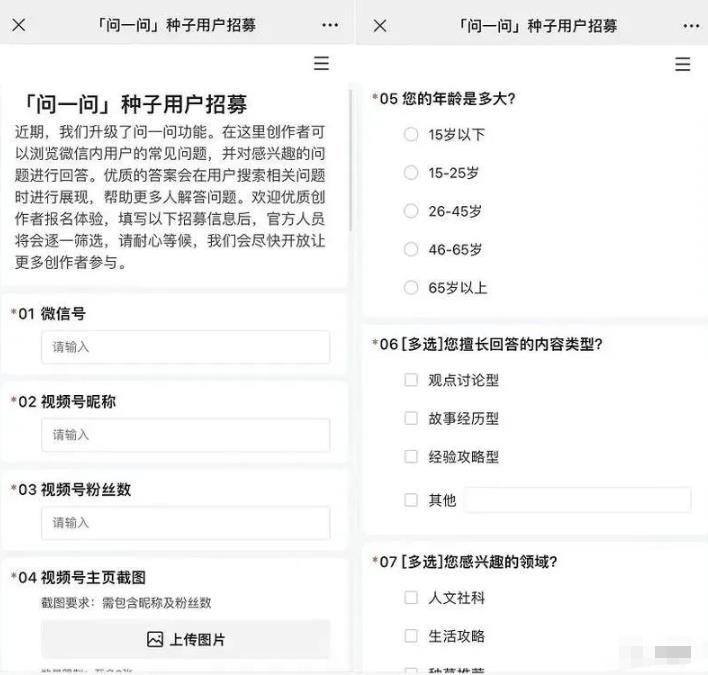Check the 人文社科 interest field
The image size is (708, 675).
(411, 597)
